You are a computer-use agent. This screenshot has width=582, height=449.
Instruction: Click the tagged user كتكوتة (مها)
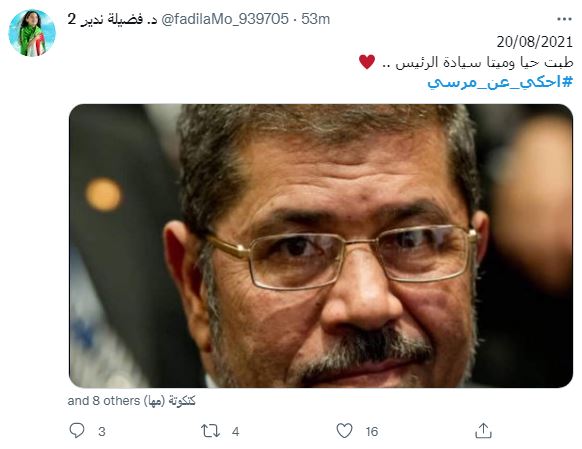[x=169, y=401]
